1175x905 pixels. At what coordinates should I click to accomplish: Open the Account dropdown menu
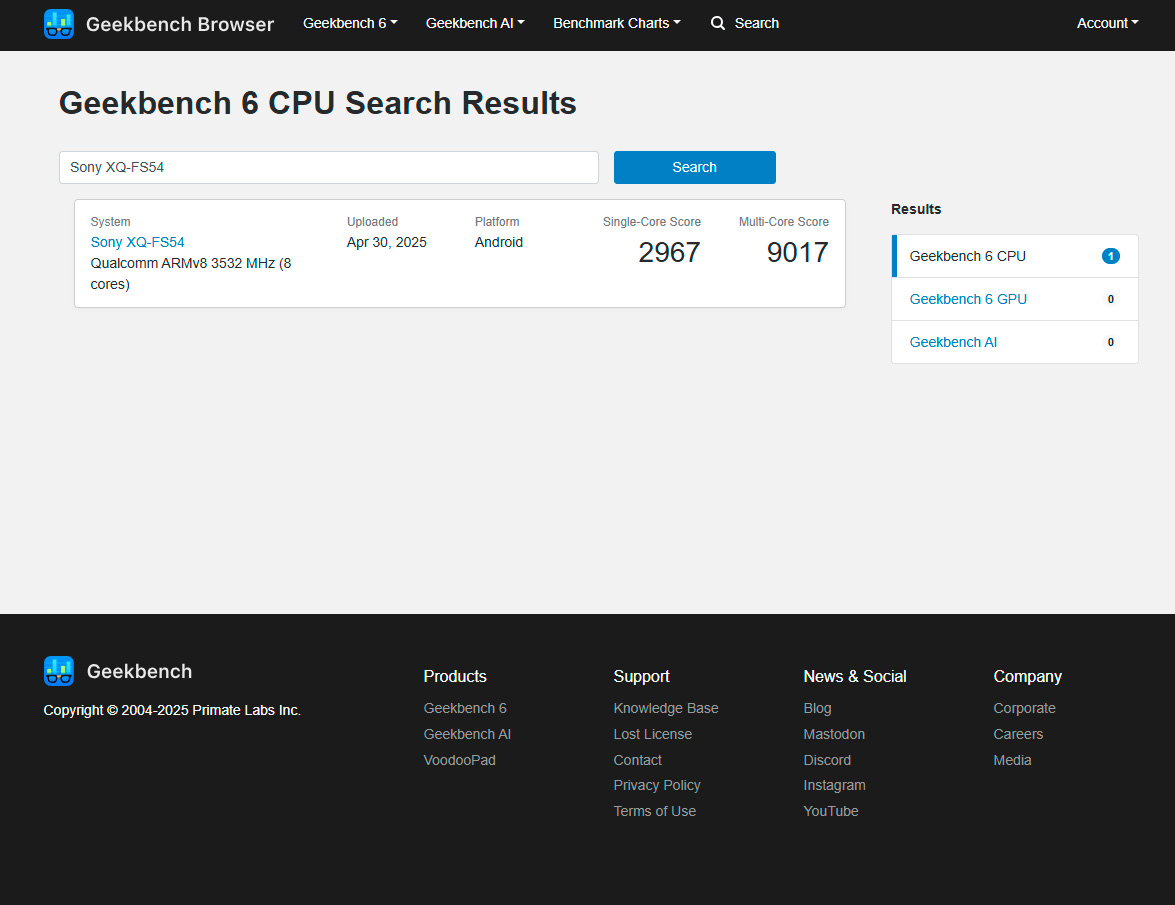1108,23
